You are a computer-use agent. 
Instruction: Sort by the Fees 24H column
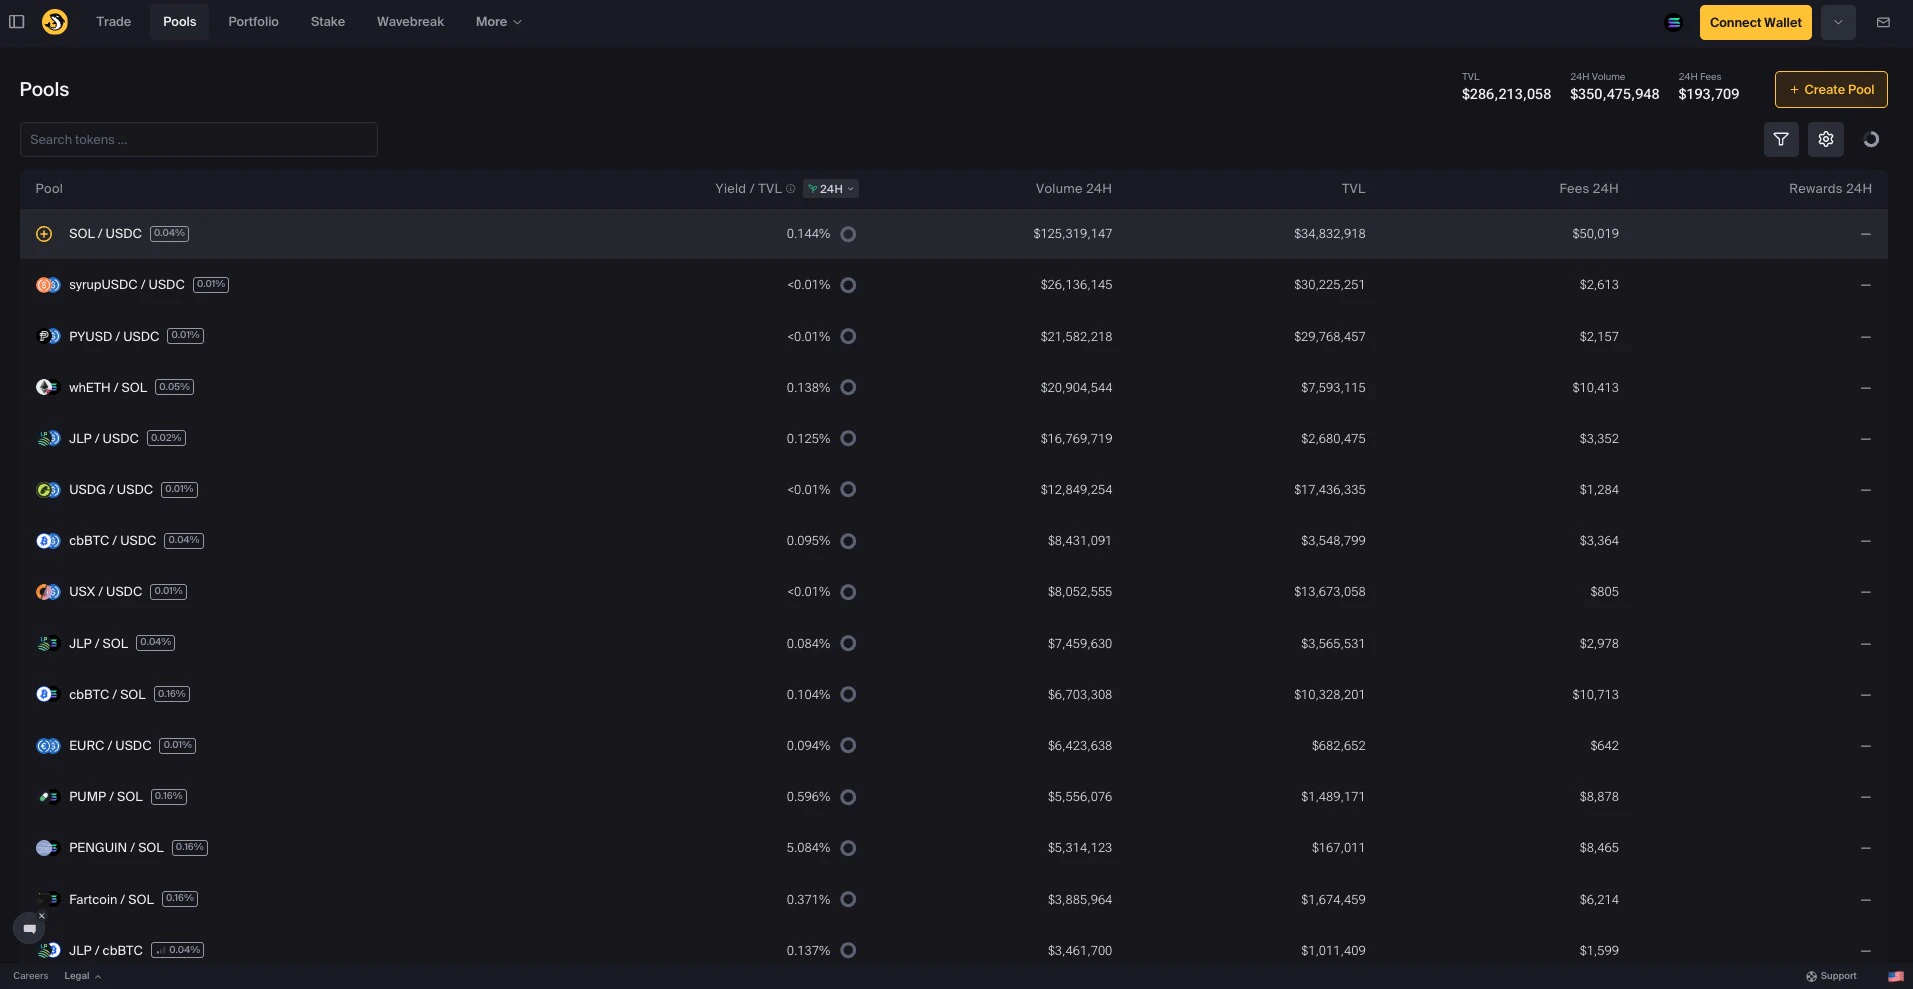click(x=1588, y=189)
